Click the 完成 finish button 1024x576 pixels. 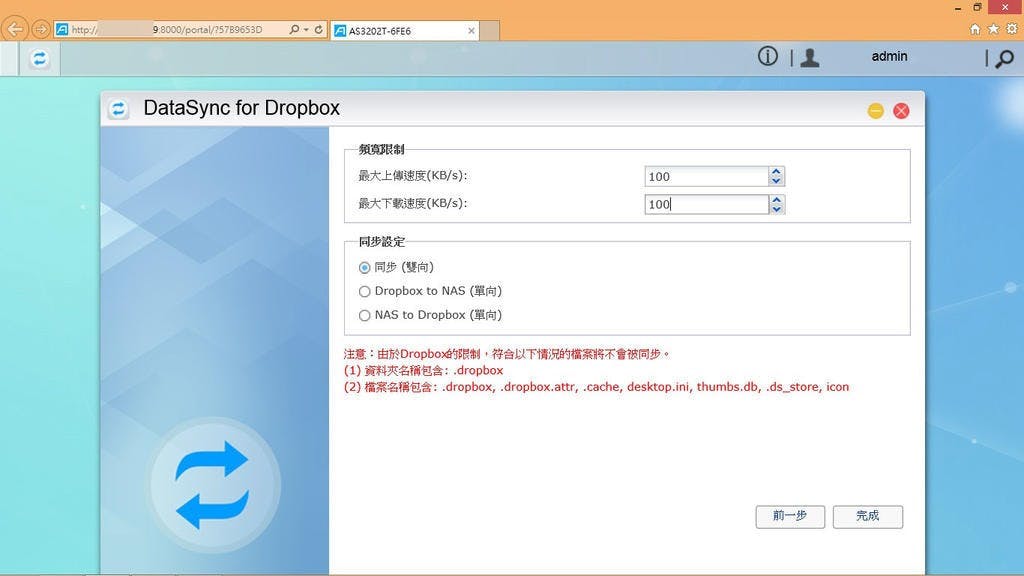point(867,516)
